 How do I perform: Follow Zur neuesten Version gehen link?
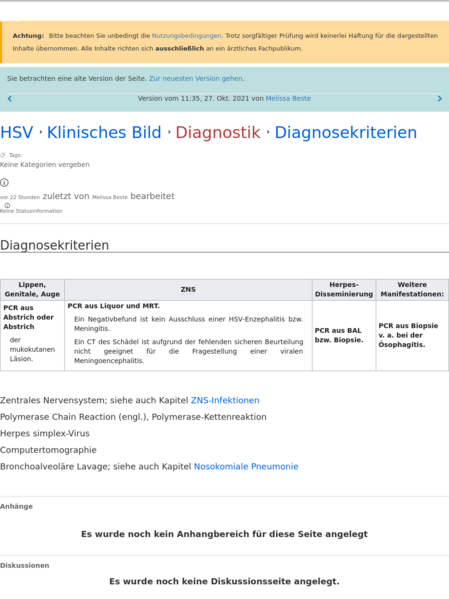coord(196,78)
